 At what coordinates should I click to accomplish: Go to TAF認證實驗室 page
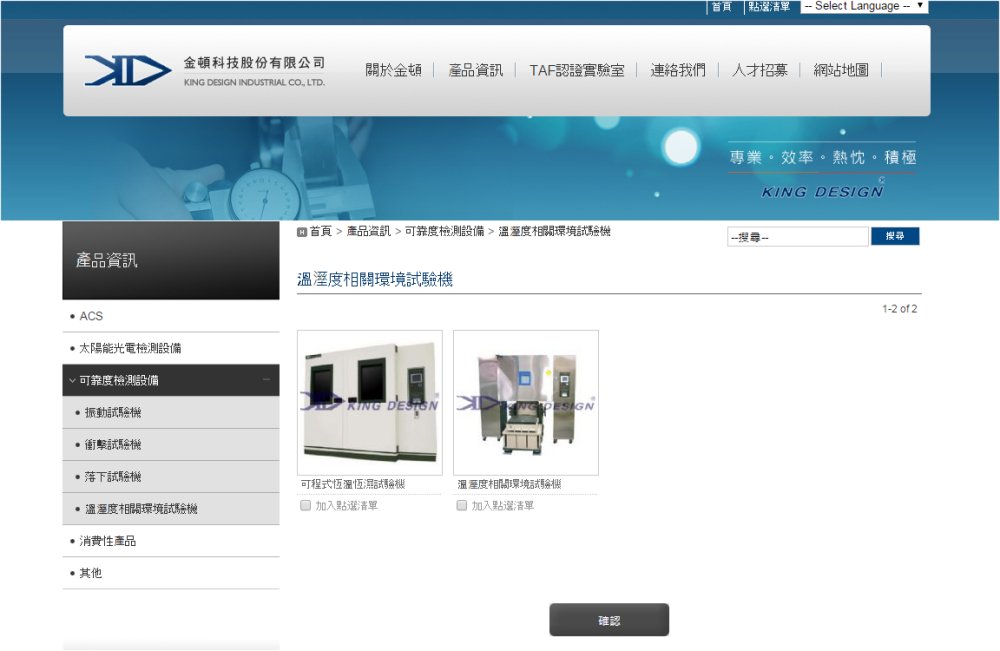pyautogui.click(x=577, y=70)
